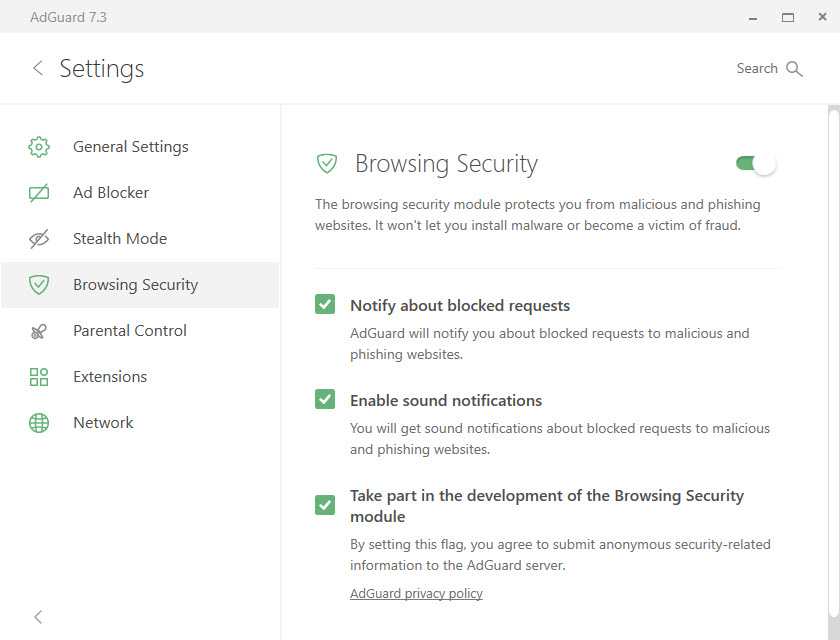Viewport: 840px width, 640px height.
Task: Maximize the AdGuard window
Action: (x=788, y=18)
